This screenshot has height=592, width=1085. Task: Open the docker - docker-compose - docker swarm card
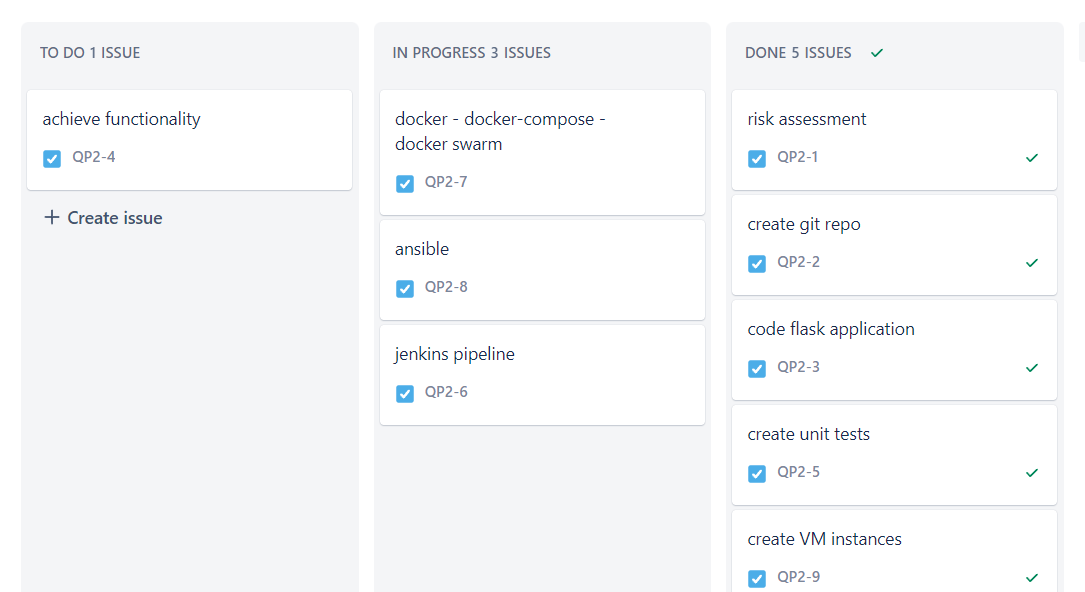500,130
